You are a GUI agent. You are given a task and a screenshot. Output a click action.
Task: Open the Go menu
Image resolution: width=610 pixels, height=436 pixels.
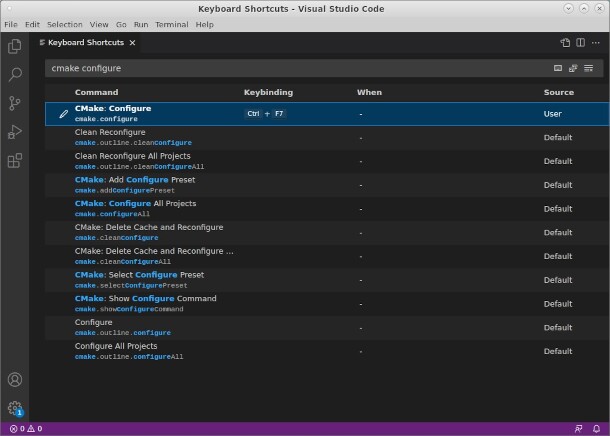tap(121, 25)
